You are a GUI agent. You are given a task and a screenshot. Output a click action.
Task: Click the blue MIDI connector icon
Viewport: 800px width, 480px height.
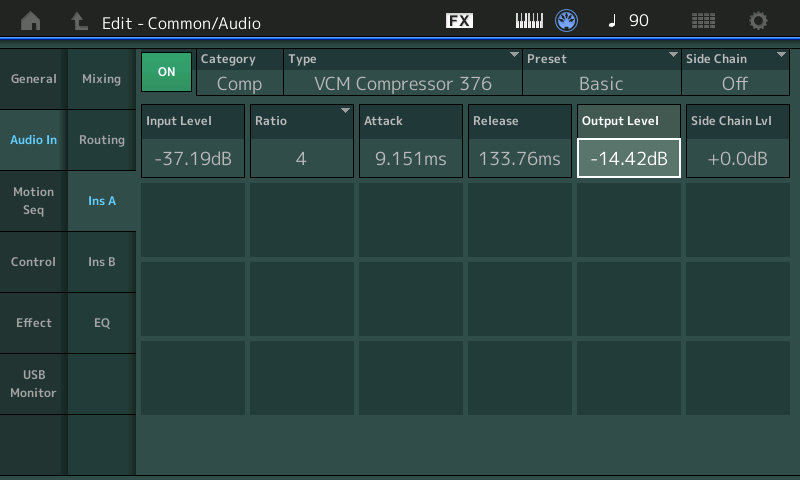pyautogui.click(x=567, y=21)
